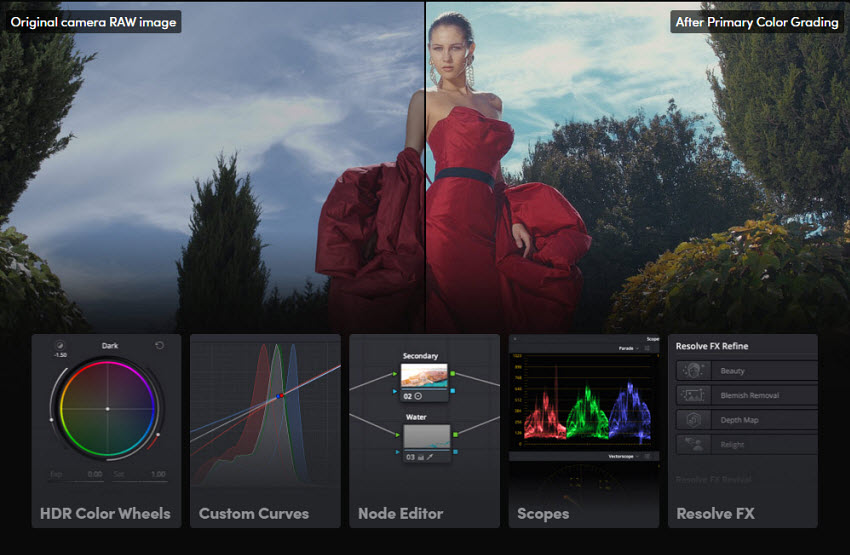Select the Blemish Removal effect

(x=746, y=395)
